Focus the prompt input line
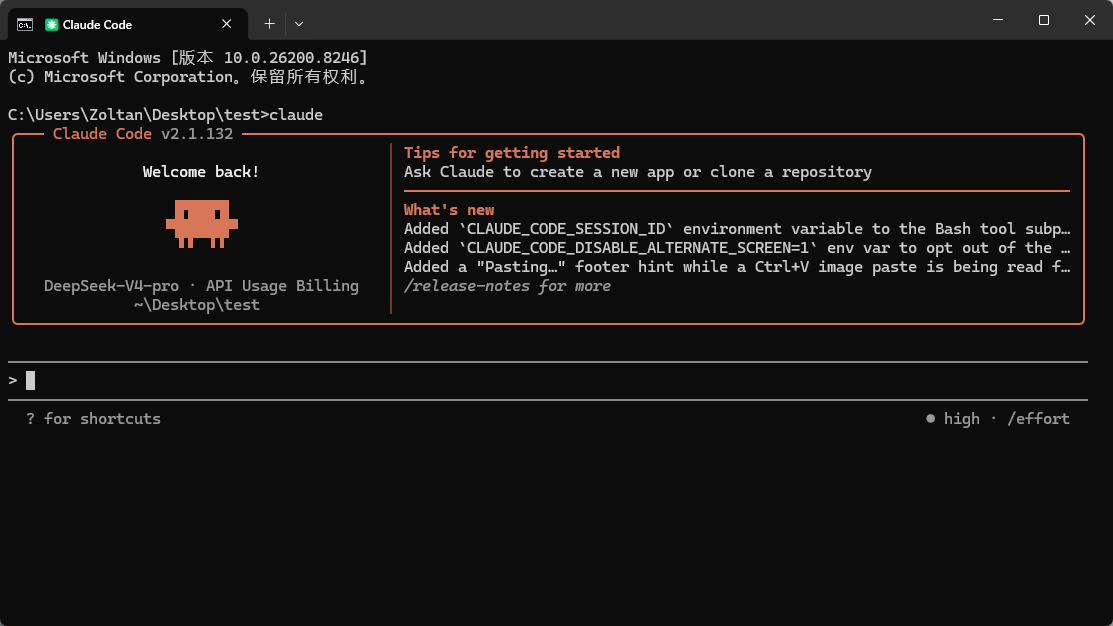Screen dimensions: 1113x626 pyautogui.click(x=547, y=380)
